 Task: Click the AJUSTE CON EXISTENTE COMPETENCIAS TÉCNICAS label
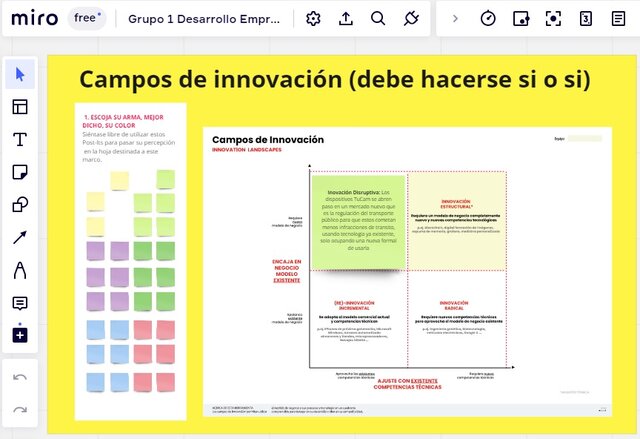coord(407,384)
